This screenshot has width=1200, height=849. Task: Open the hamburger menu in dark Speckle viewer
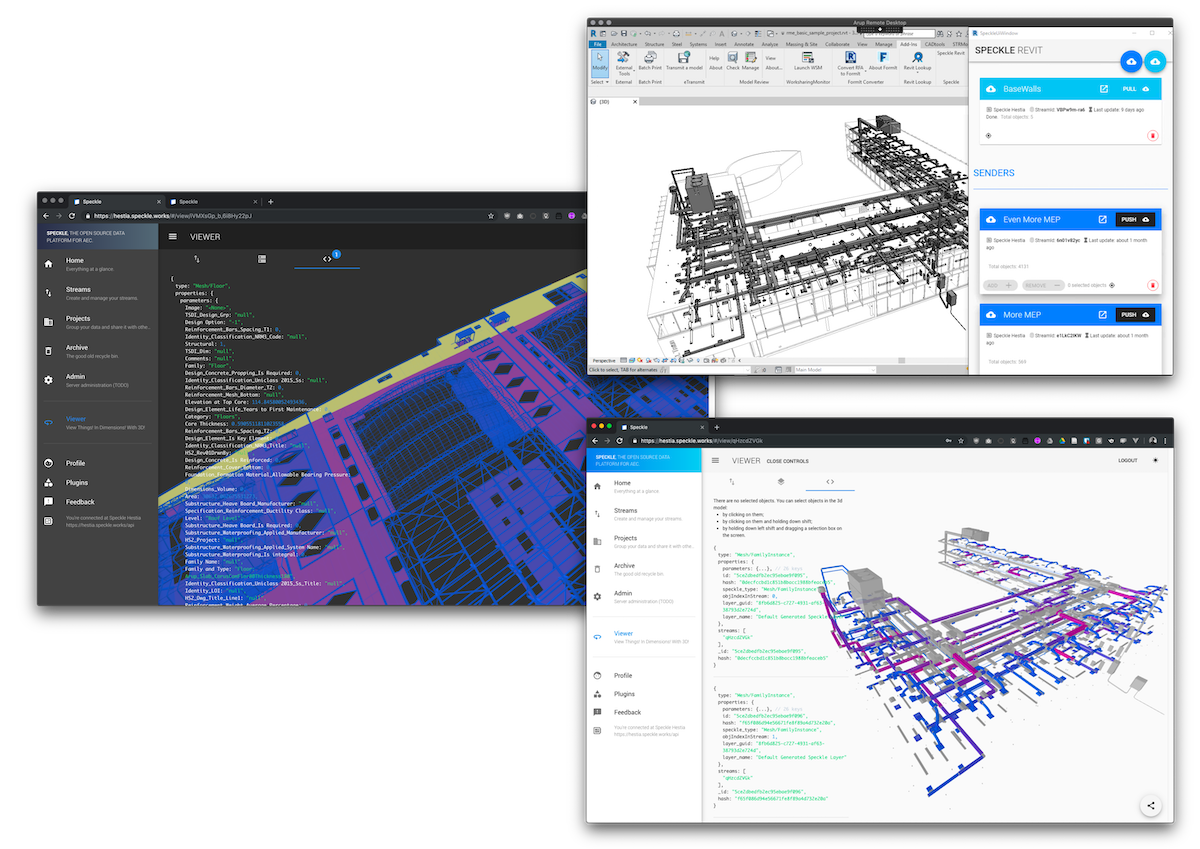coord(173,237)
